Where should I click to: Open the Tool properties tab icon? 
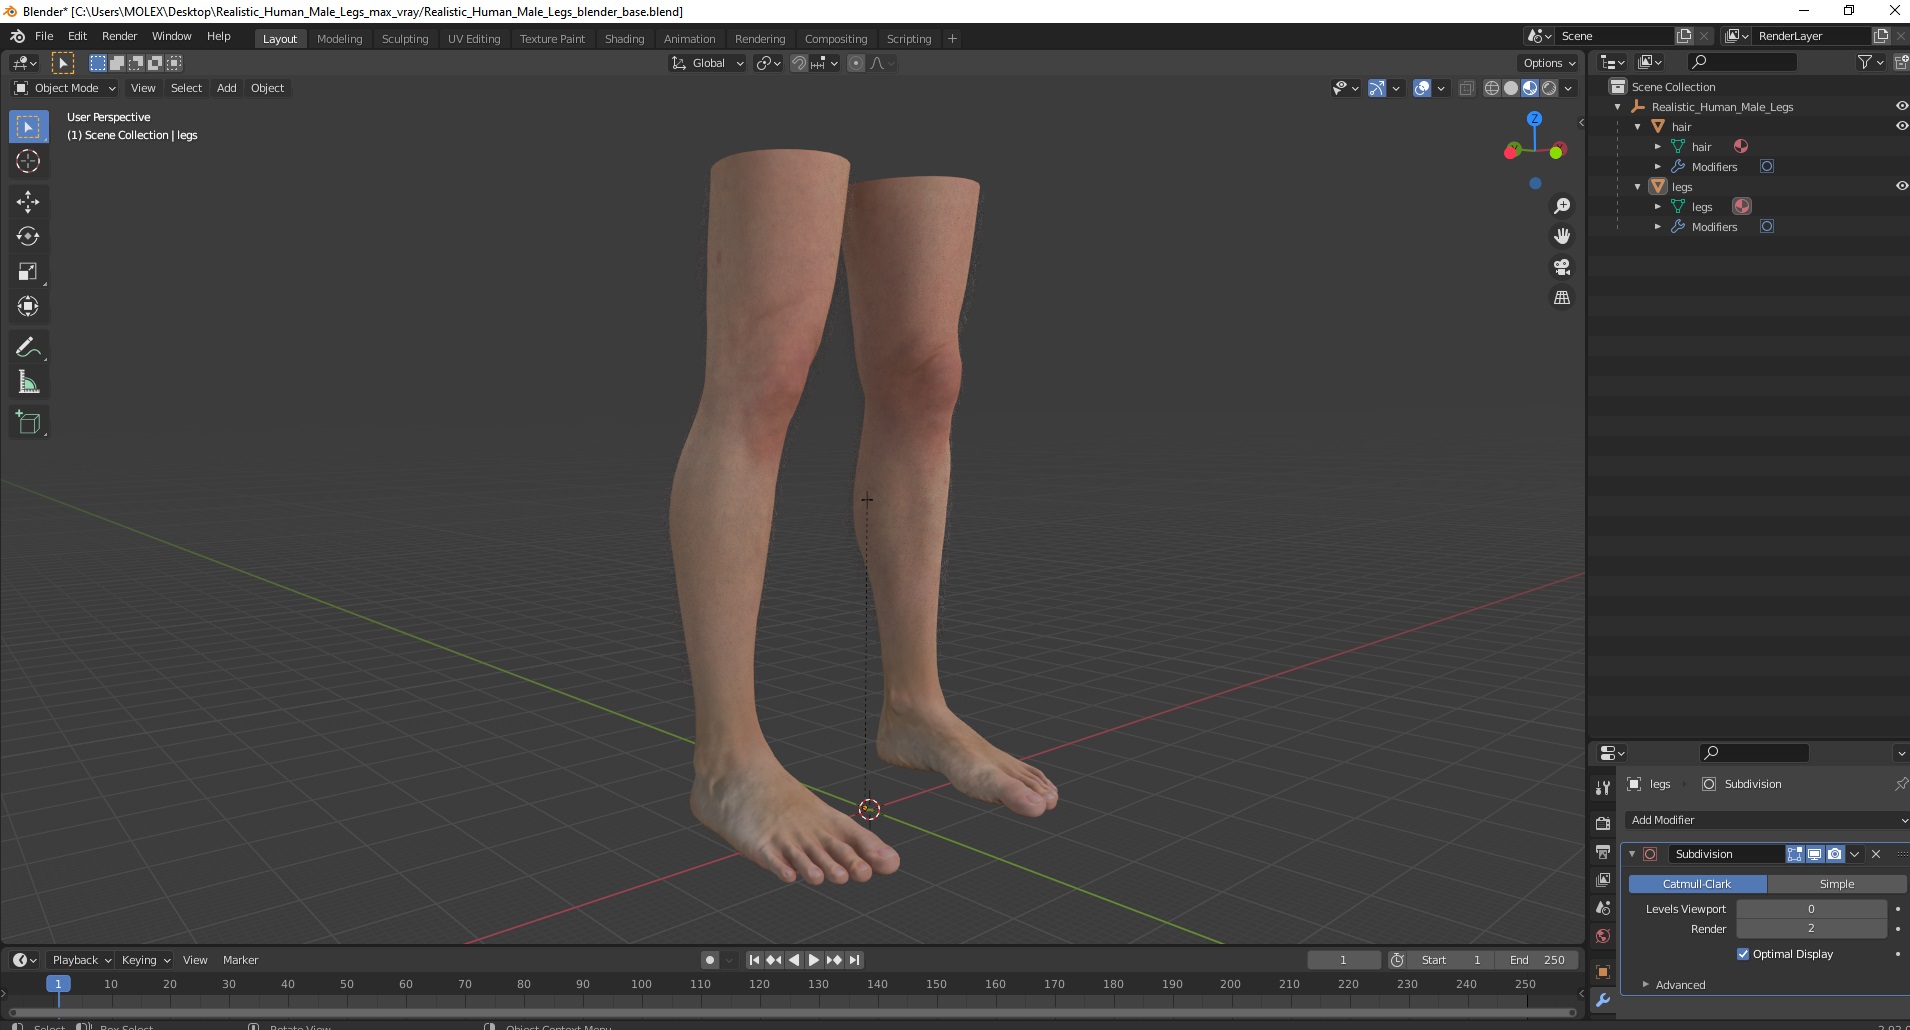pos(1603,788)
